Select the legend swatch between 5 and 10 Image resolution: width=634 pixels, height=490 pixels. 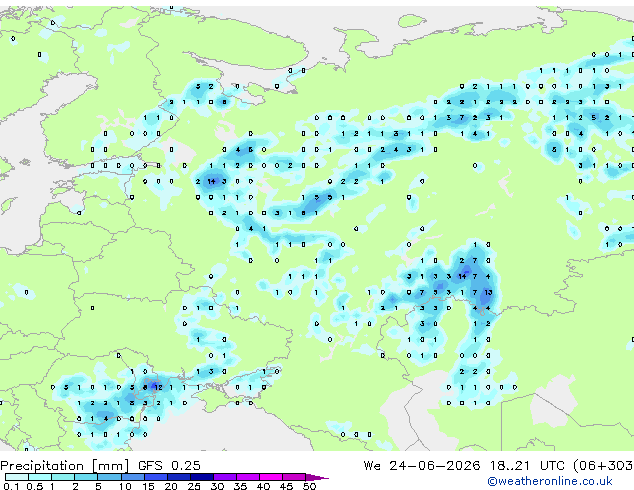coord(109,477)
